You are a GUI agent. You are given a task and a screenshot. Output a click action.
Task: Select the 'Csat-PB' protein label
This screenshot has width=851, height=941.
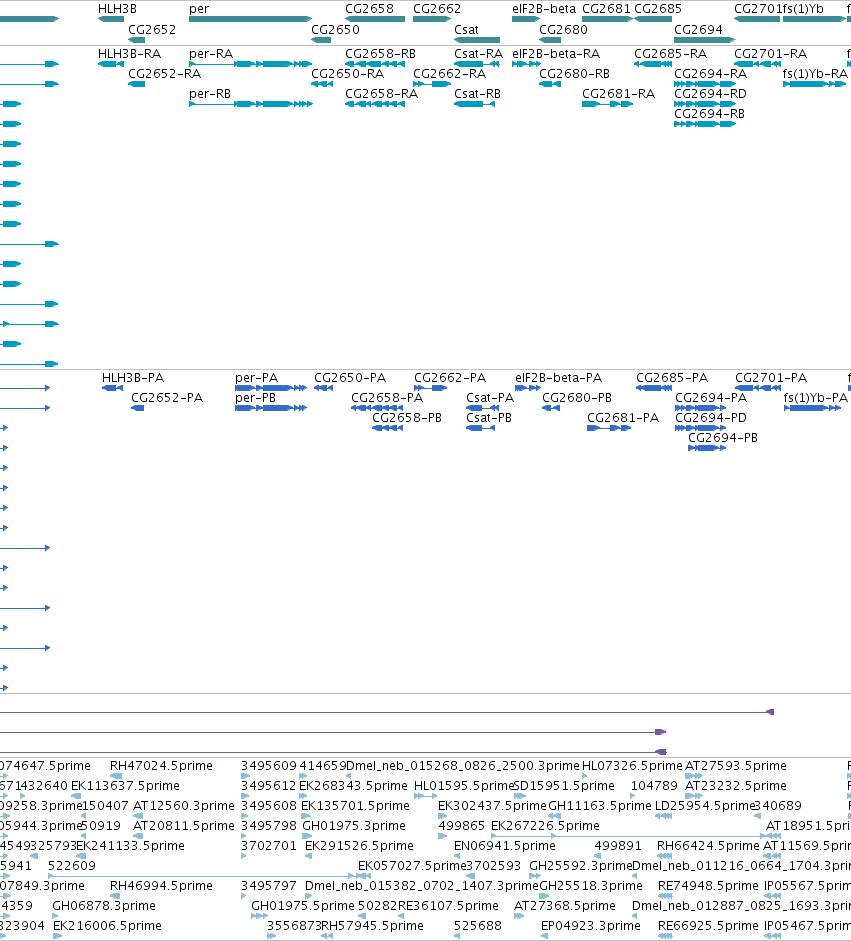489,418
